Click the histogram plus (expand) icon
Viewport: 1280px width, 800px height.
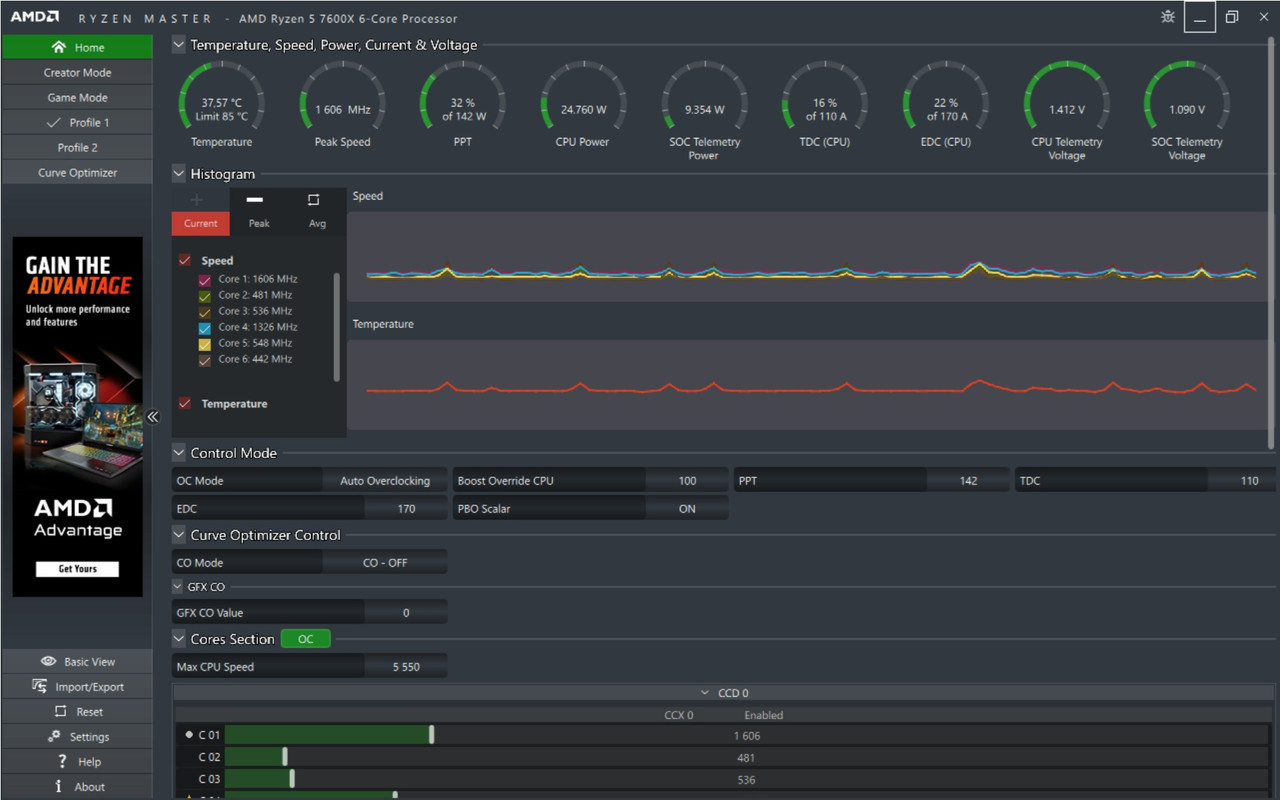(197, 199)
